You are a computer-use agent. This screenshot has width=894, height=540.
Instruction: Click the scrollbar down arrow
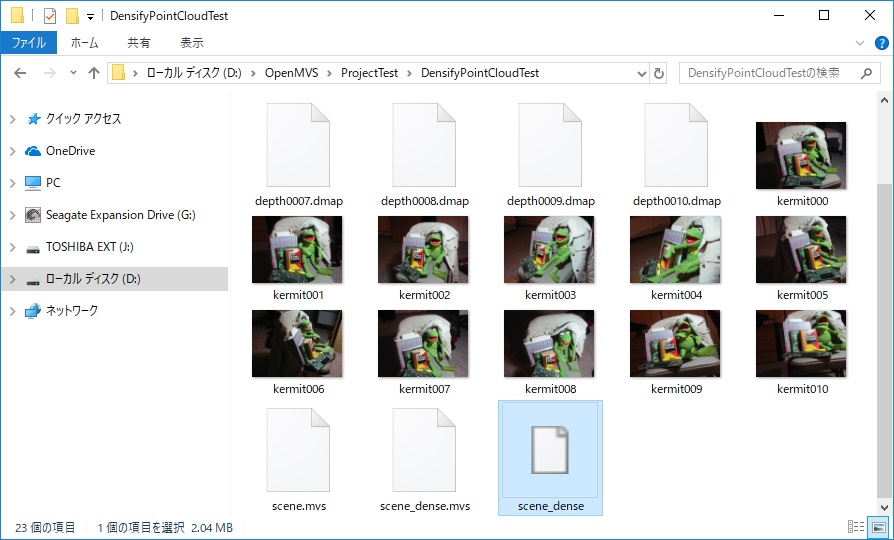[884, 506]
